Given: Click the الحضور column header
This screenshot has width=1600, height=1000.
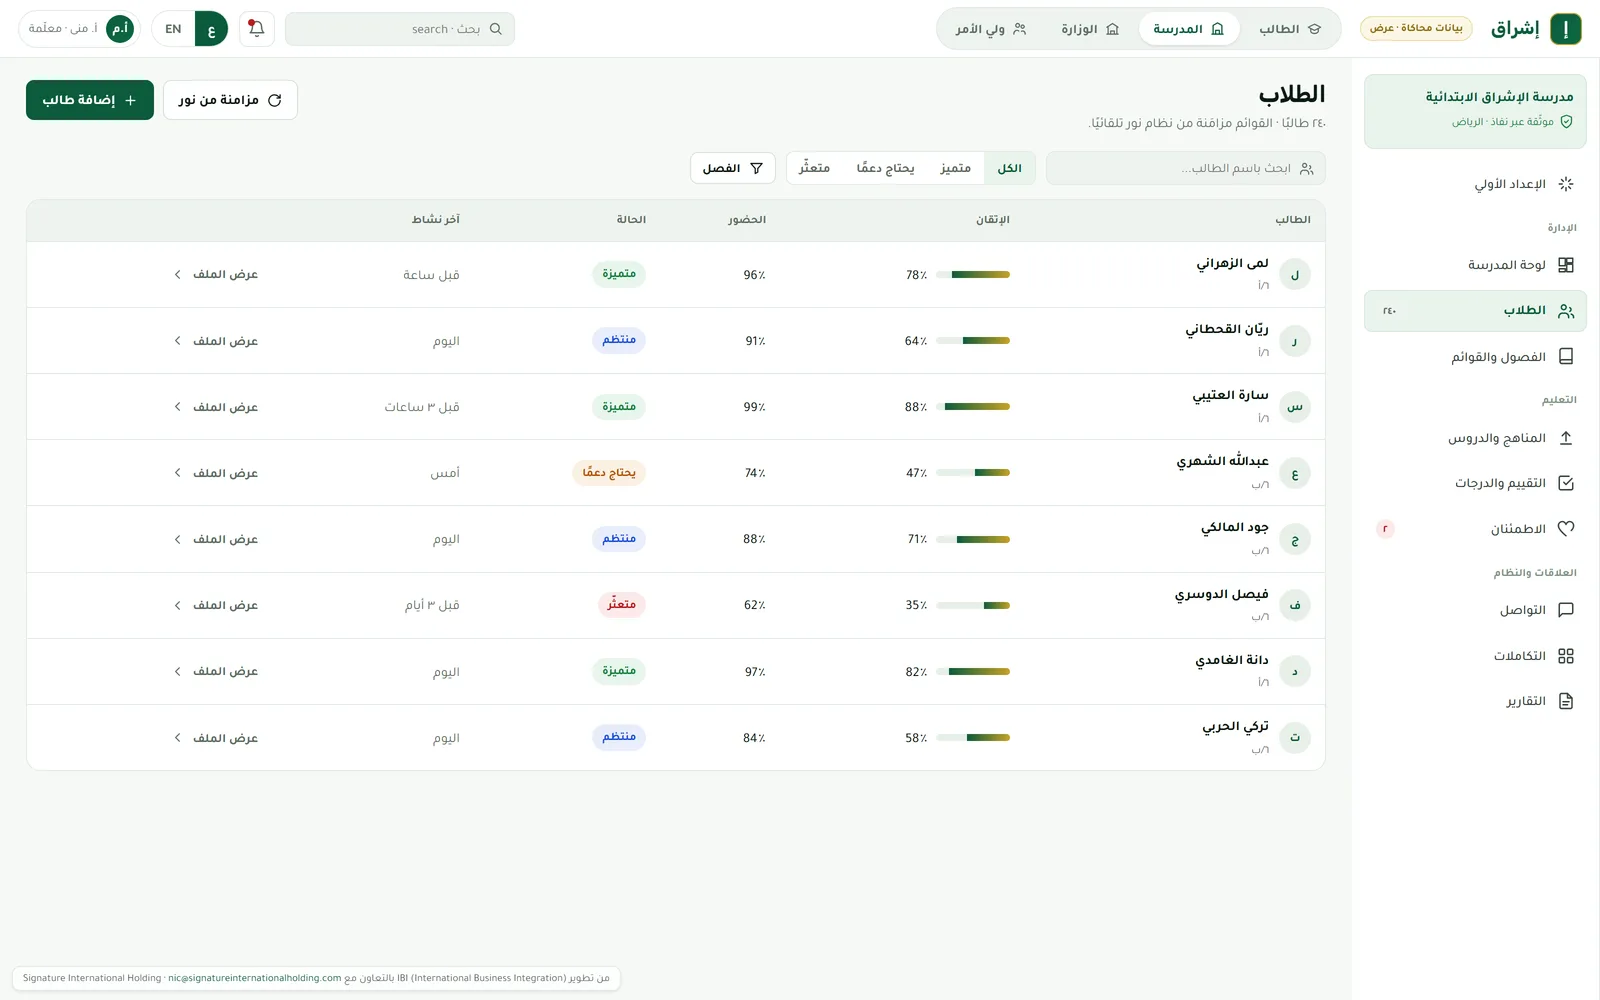Looking at the screenshot, I should coord(747,219).
